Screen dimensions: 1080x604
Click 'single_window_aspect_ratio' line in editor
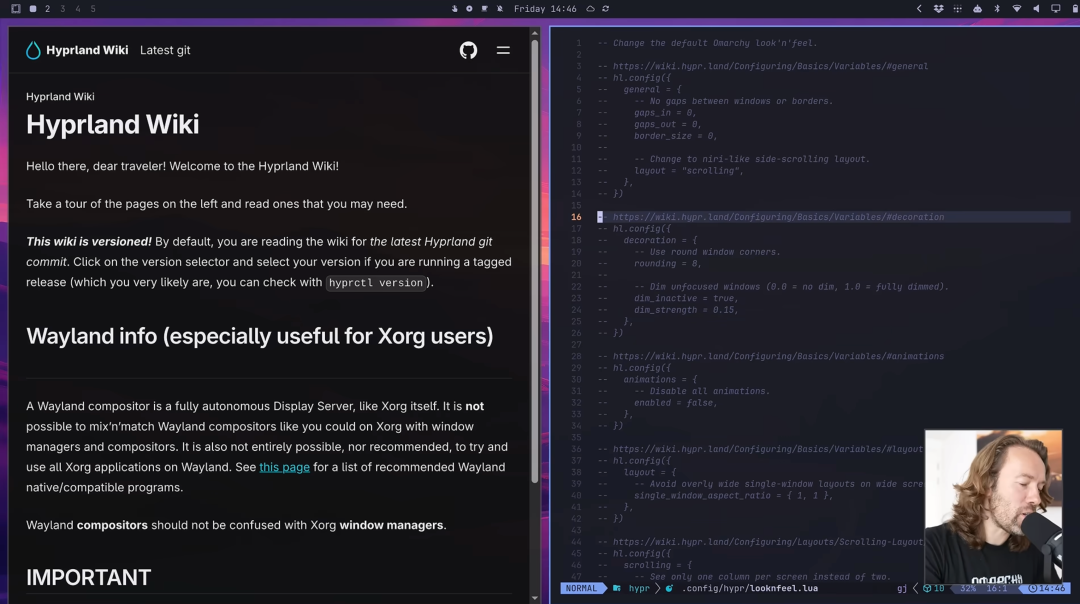pyautogui.click(x=734, y=495)
